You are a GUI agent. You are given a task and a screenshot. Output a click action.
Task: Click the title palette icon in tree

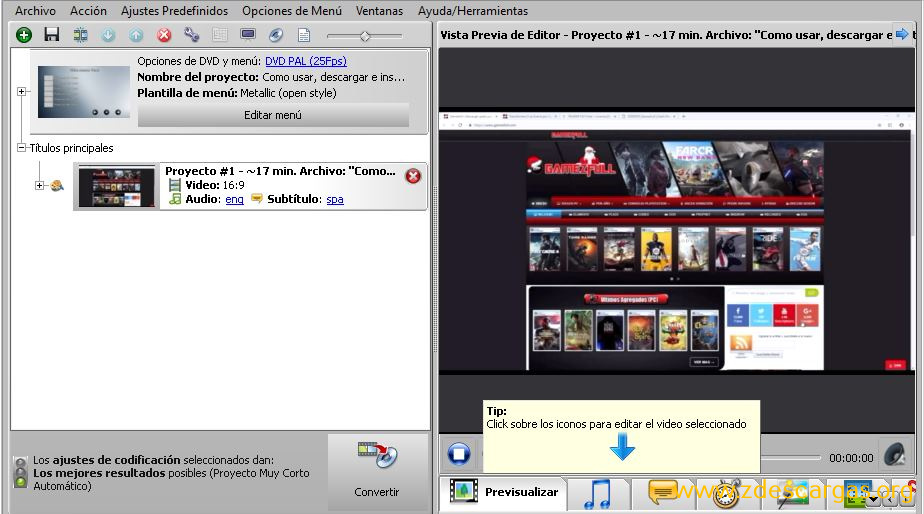[57, 186]
